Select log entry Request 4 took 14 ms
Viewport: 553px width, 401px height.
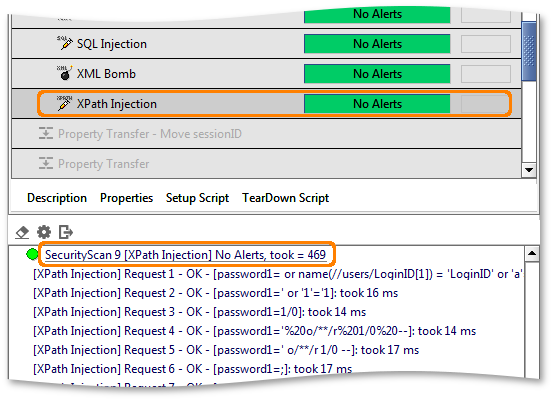point(254,331)
